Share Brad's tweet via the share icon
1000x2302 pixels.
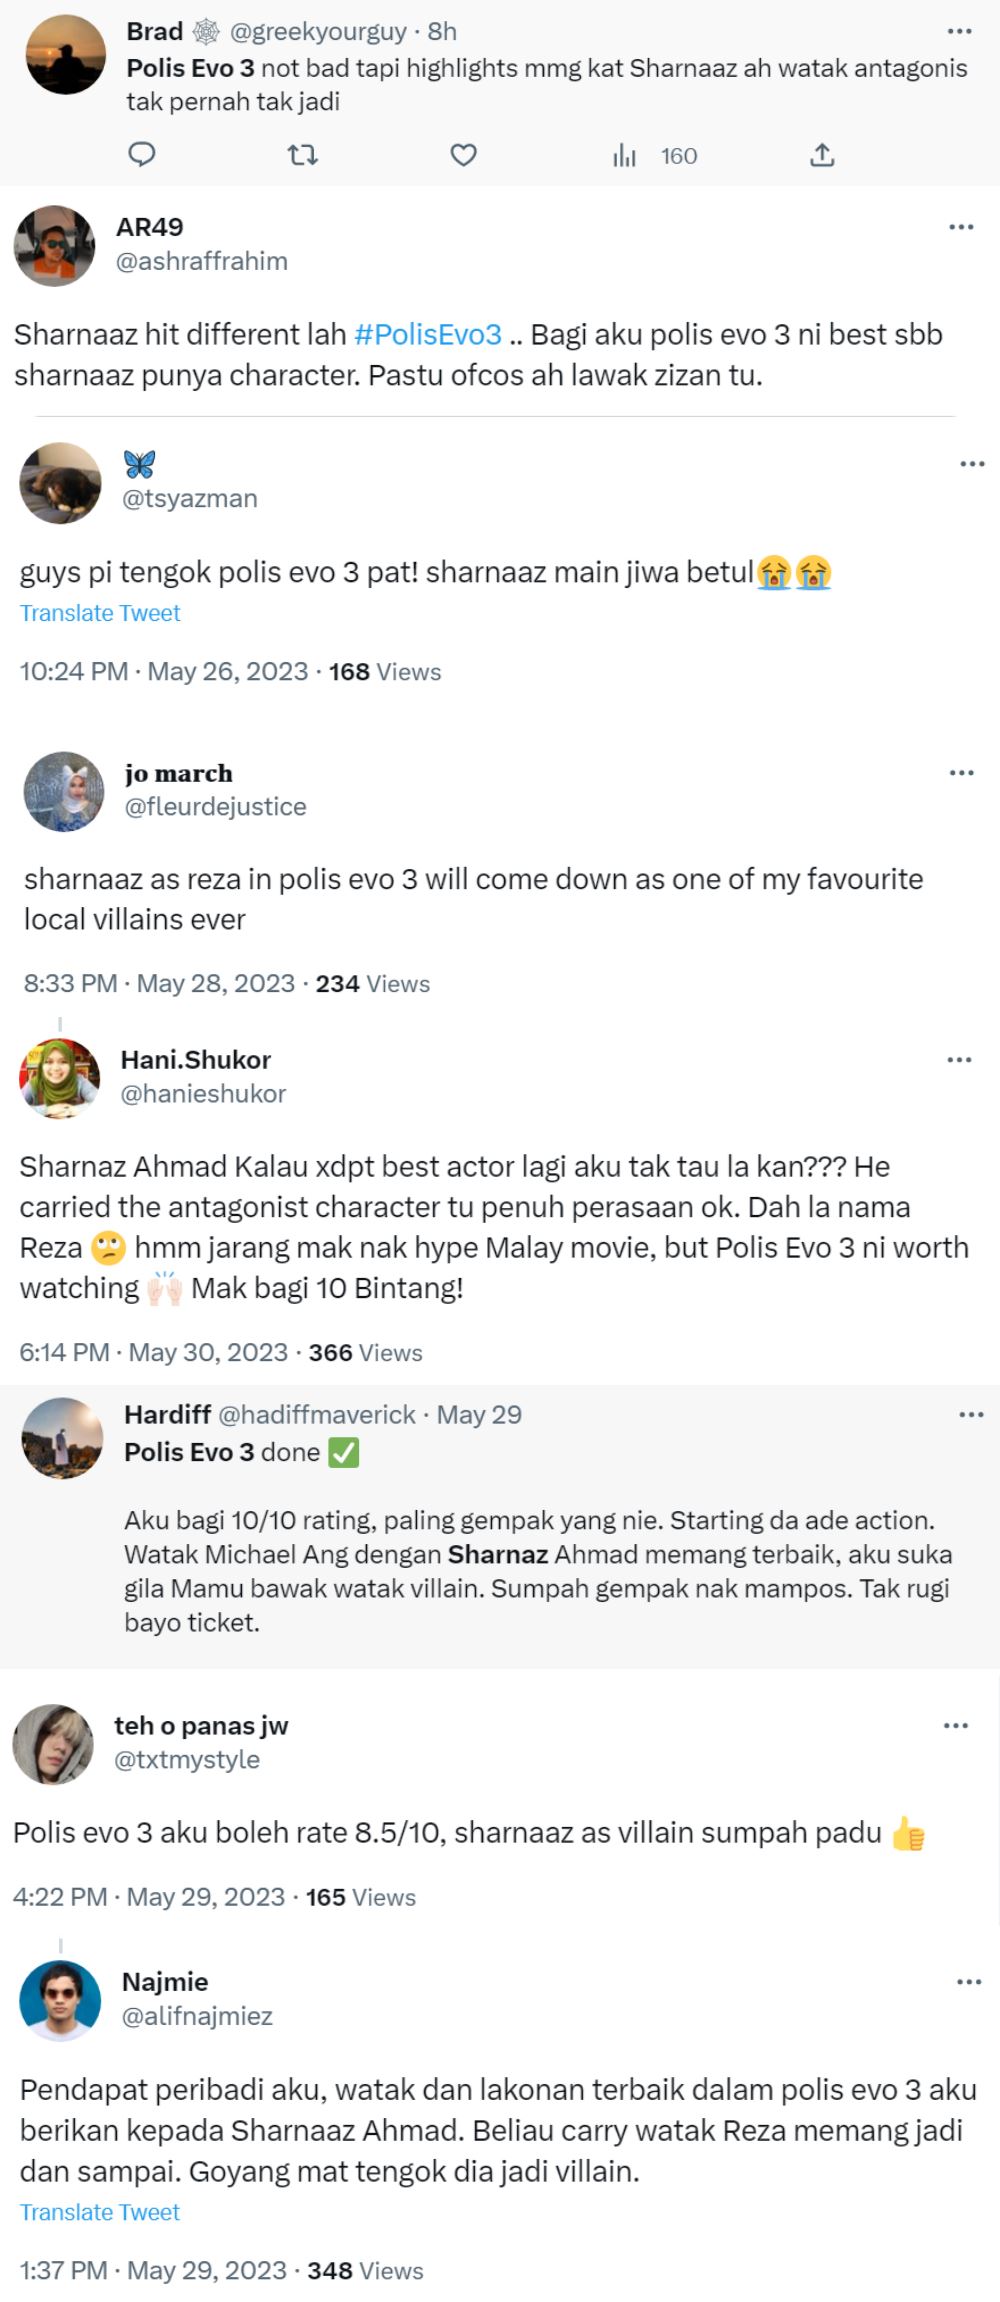[x=823, y=155]
